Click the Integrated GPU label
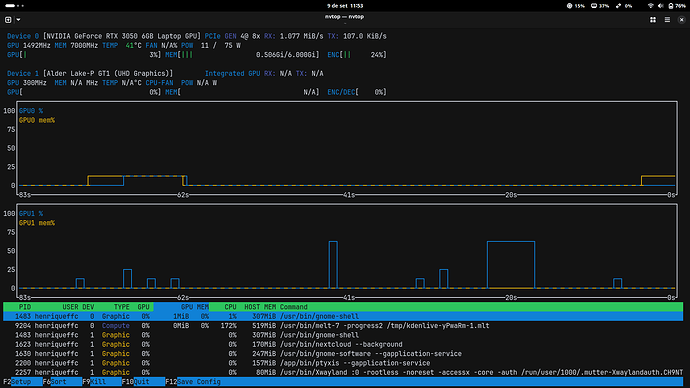The height and width of the screenshot is (388, 690). pyautogui.click(x=232, y=74)
